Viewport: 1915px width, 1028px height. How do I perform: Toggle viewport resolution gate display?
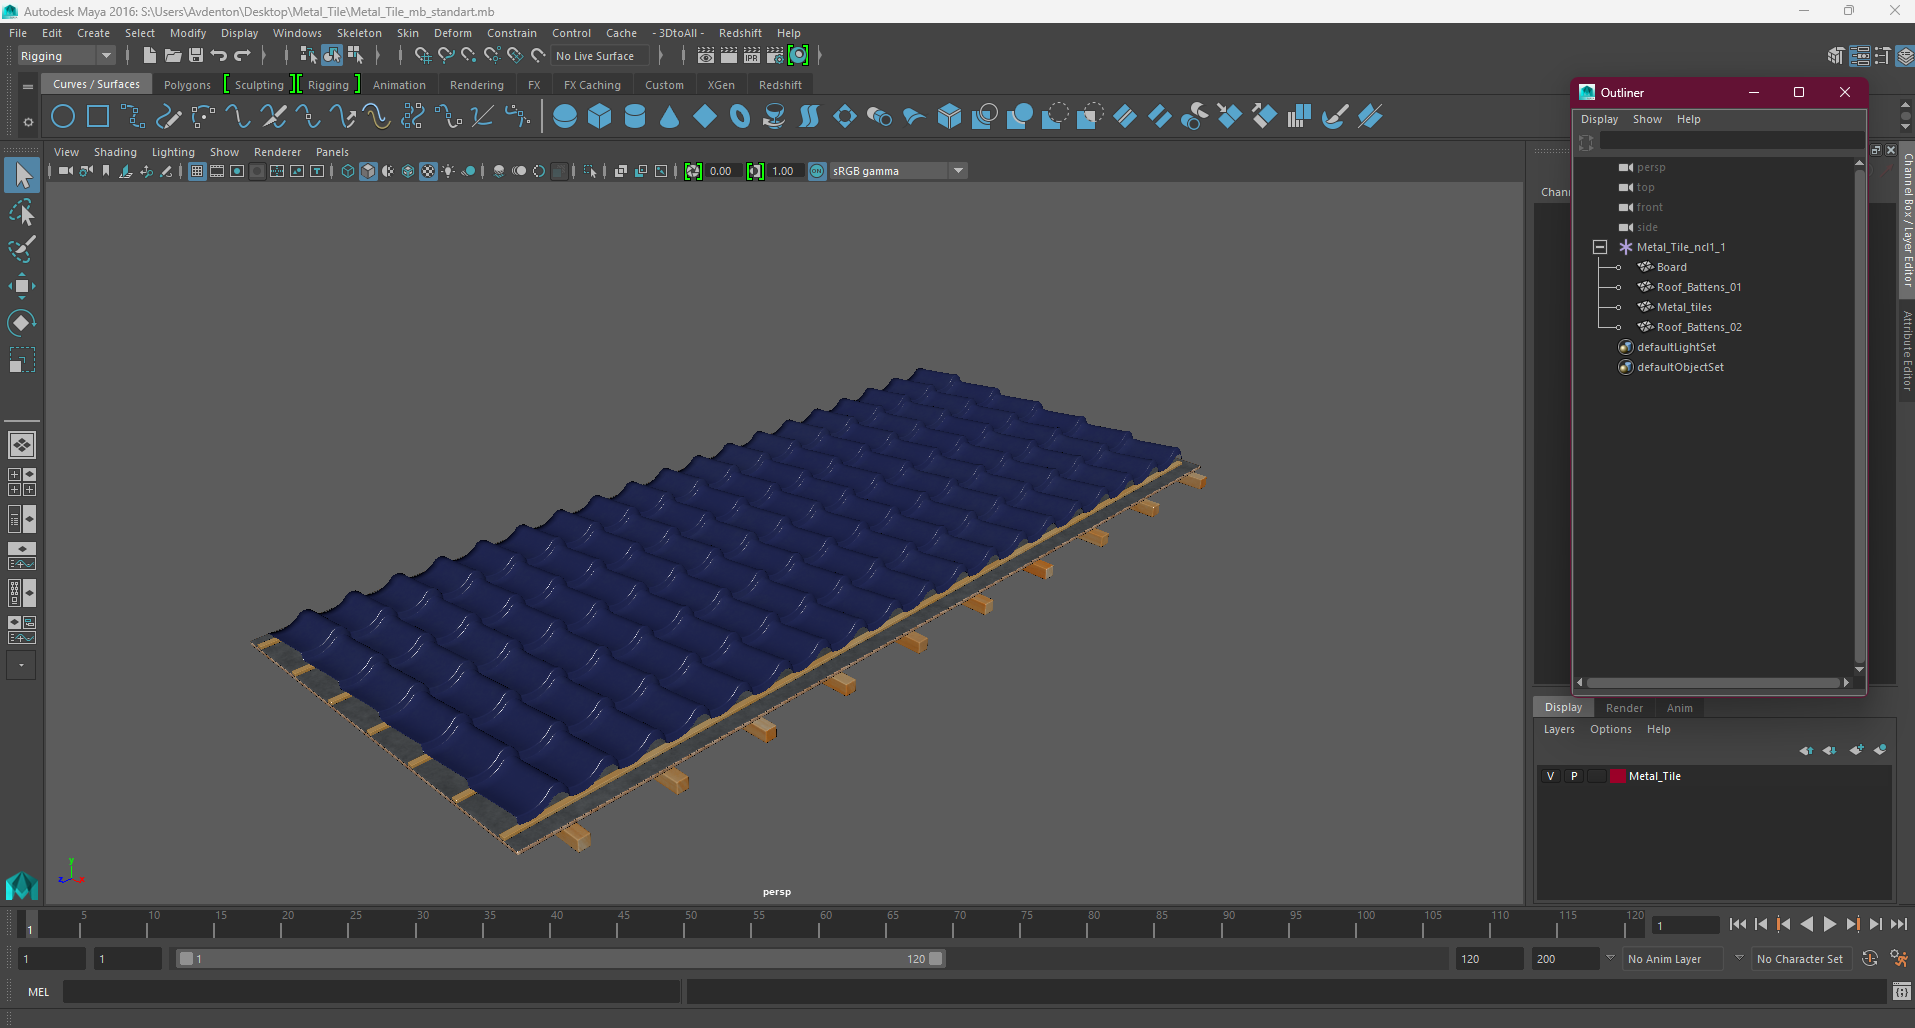pyautogui.click(x=237, y=172)
